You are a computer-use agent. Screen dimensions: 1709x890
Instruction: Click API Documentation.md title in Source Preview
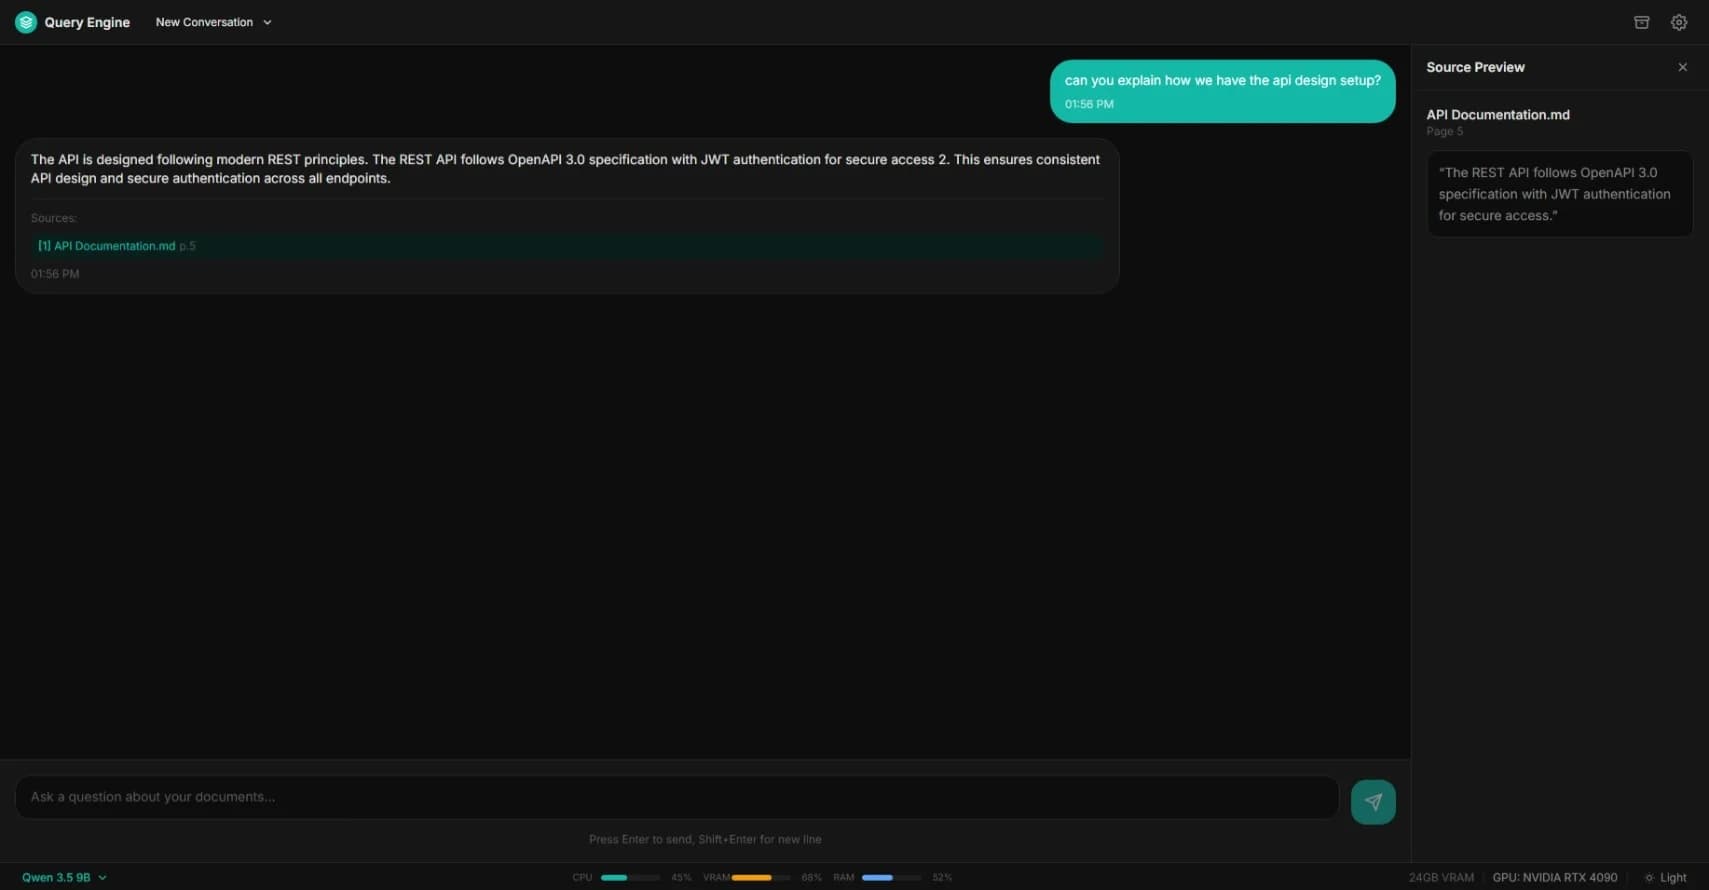pyautogui.click(x=1498, y=115)
